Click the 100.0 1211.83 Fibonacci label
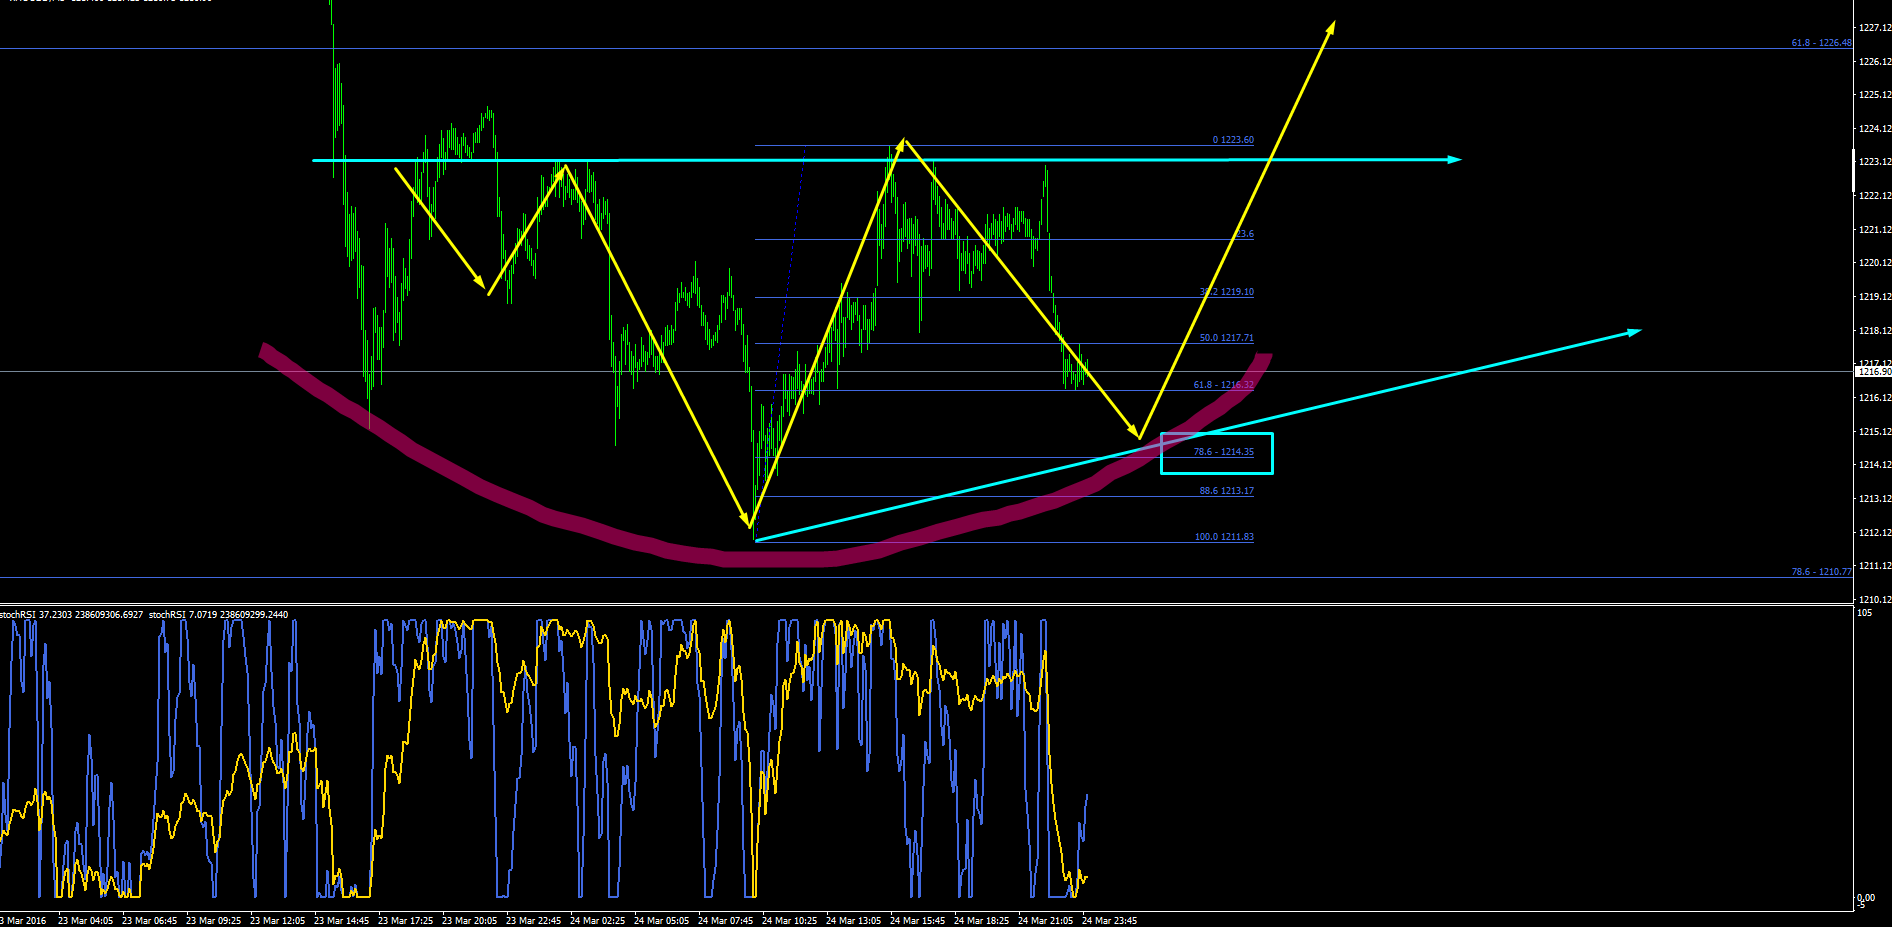Viewport: 1892px width, 927px height. point(1224,537)
